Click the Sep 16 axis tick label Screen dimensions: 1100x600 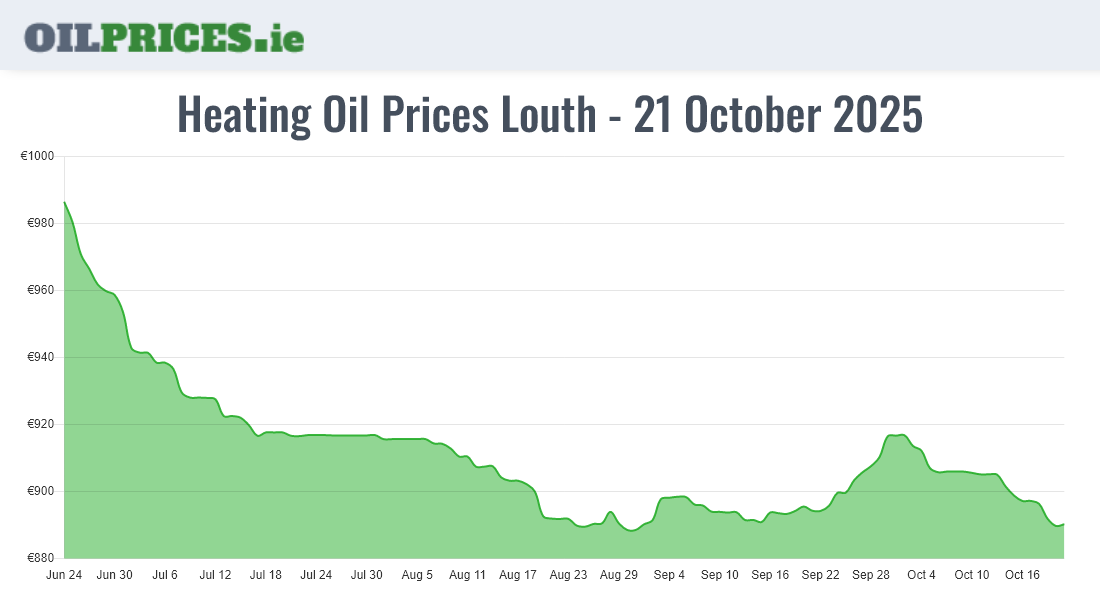770,575
